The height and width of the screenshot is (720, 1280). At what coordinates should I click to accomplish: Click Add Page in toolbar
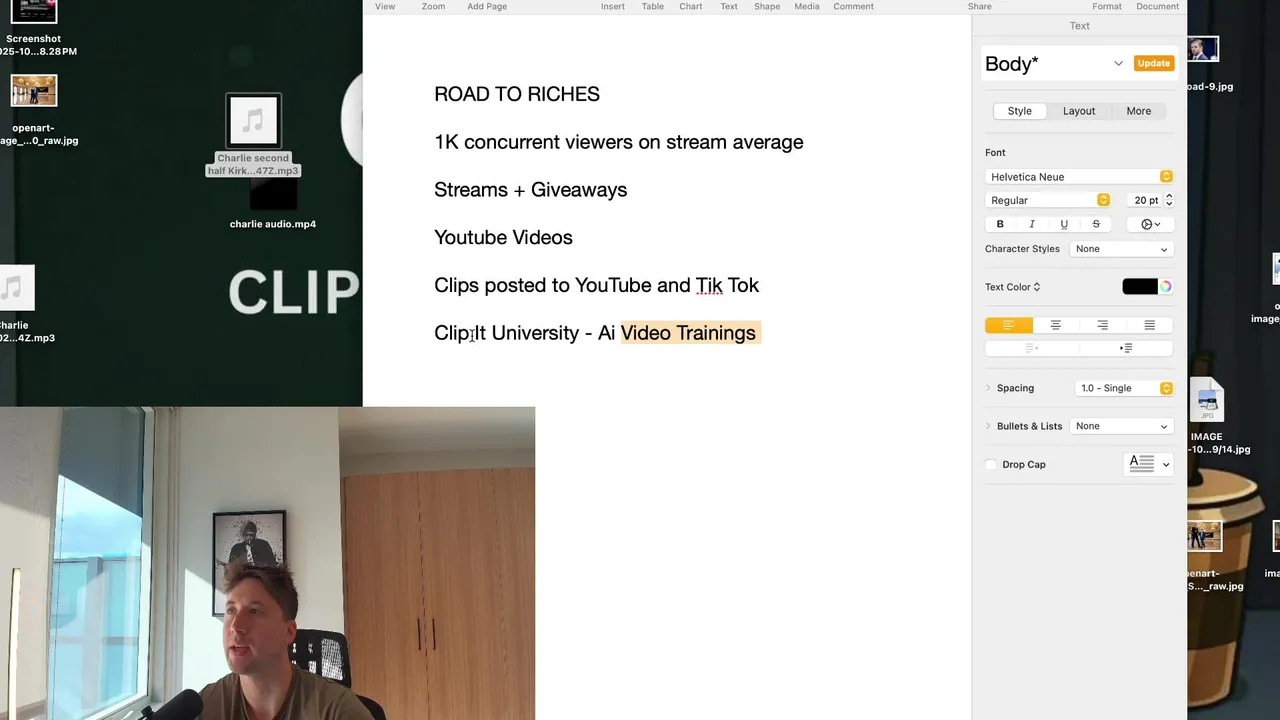[x=487, y=6]
